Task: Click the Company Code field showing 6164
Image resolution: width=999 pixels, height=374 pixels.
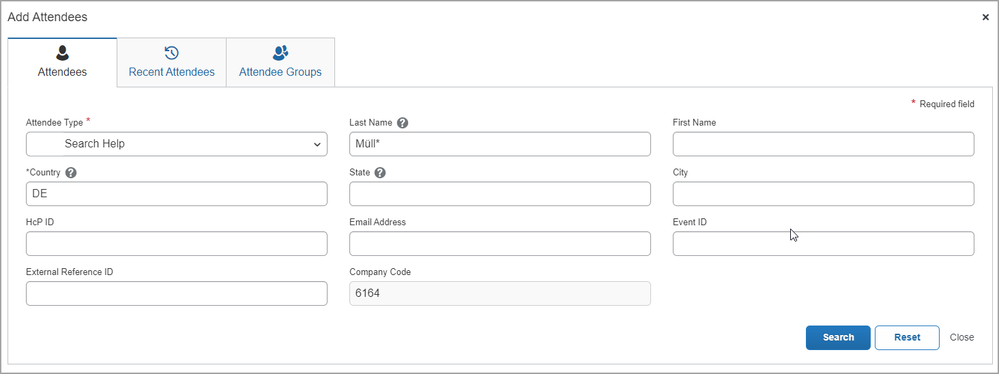Action: click(500, 293)
